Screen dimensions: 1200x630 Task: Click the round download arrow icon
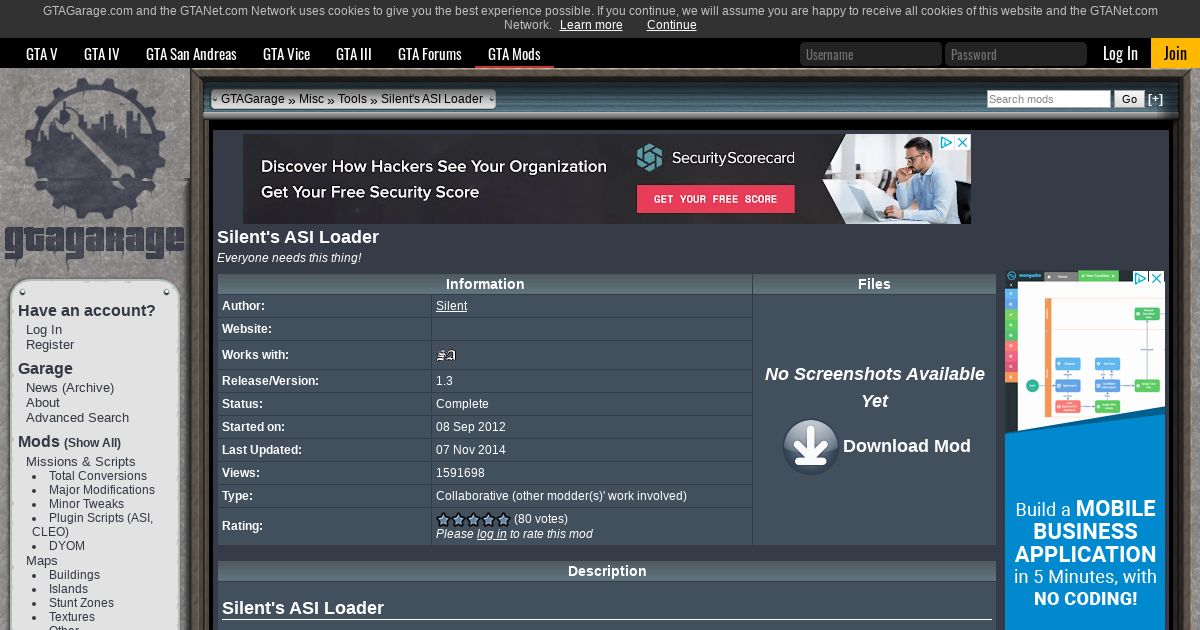[x=810, y=446]
